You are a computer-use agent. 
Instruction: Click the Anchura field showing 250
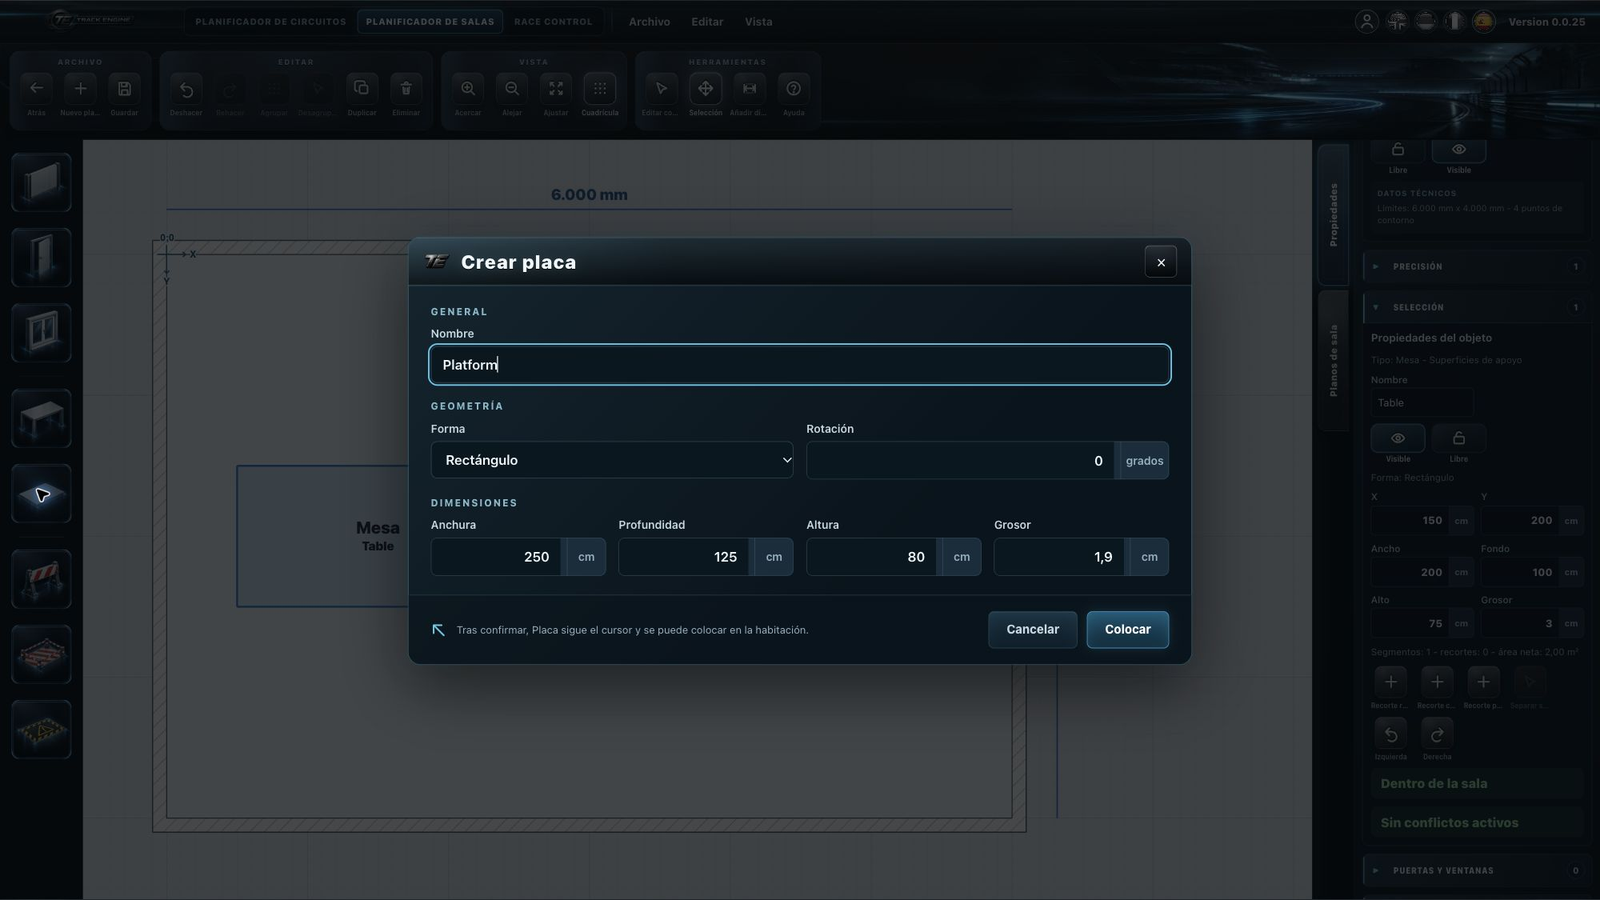pos(497,557)
